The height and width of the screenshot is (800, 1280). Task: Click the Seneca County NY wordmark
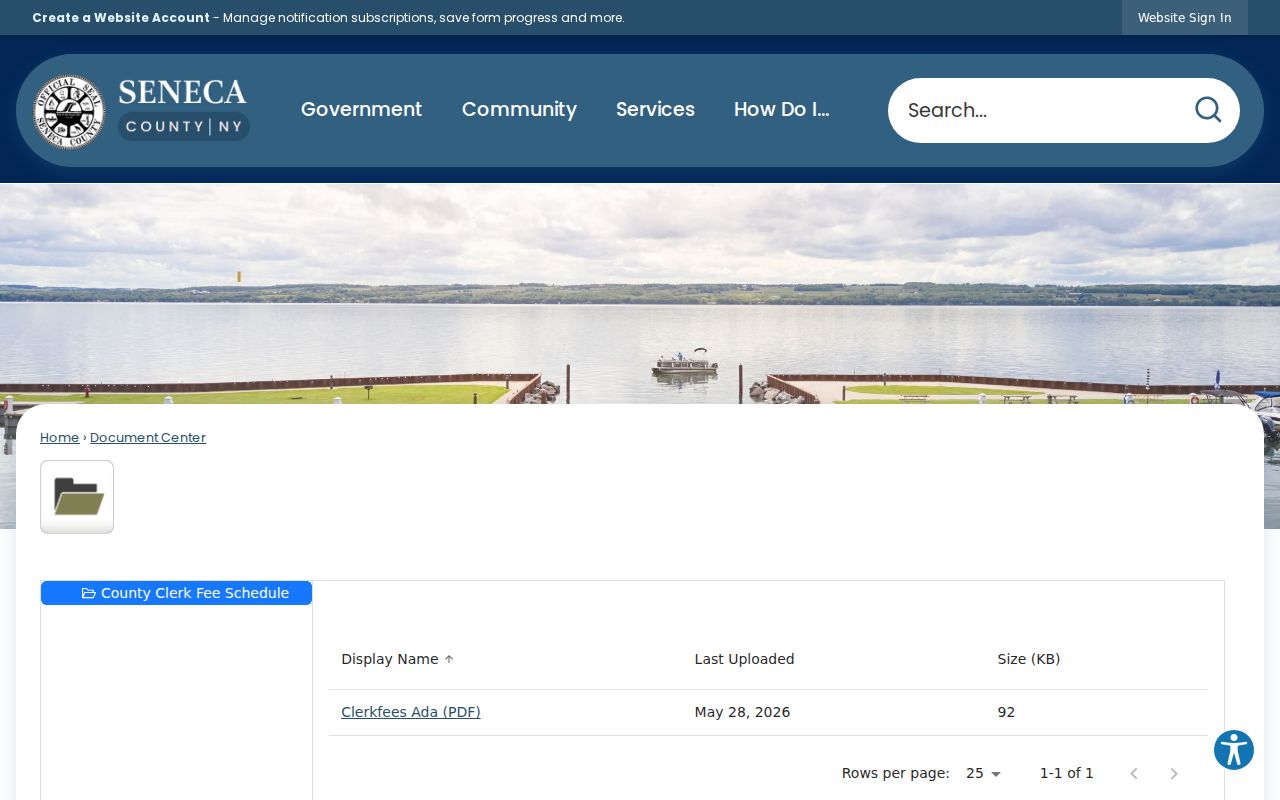(x=183, y=110)
